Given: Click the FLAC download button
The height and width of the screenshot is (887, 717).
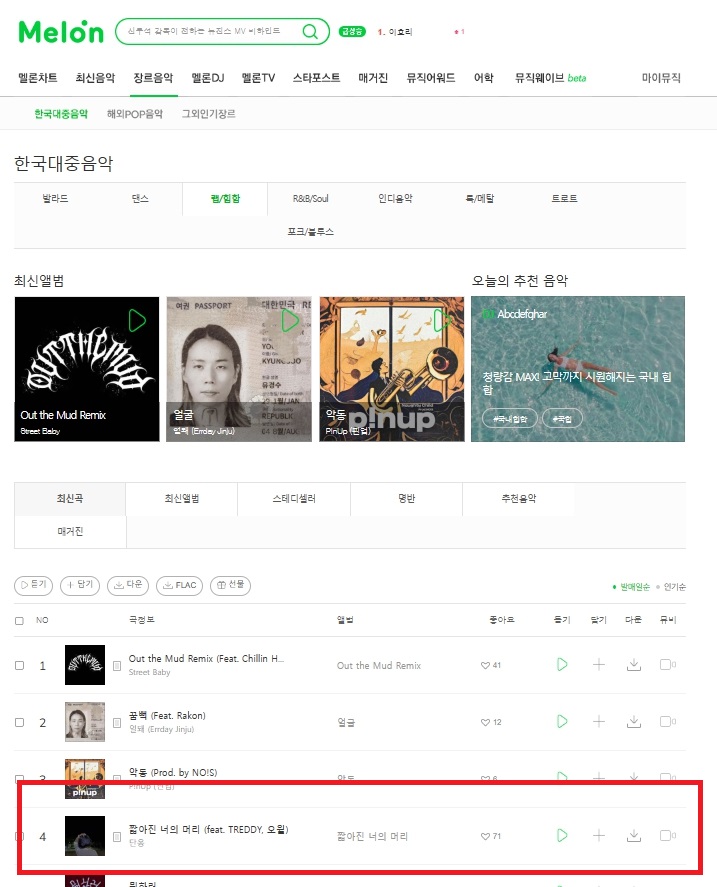Looking at the screenshot, I should click(x=179, y=585).
